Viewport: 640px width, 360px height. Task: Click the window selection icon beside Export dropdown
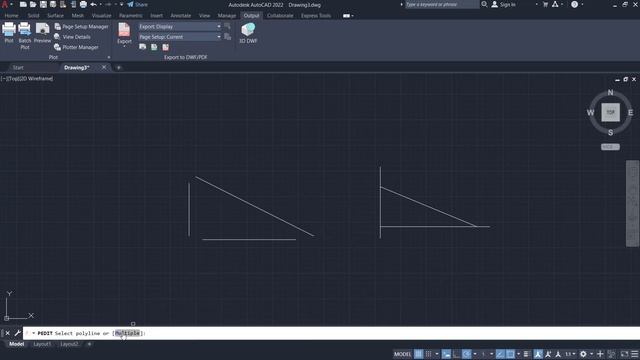tap(227, 27)
